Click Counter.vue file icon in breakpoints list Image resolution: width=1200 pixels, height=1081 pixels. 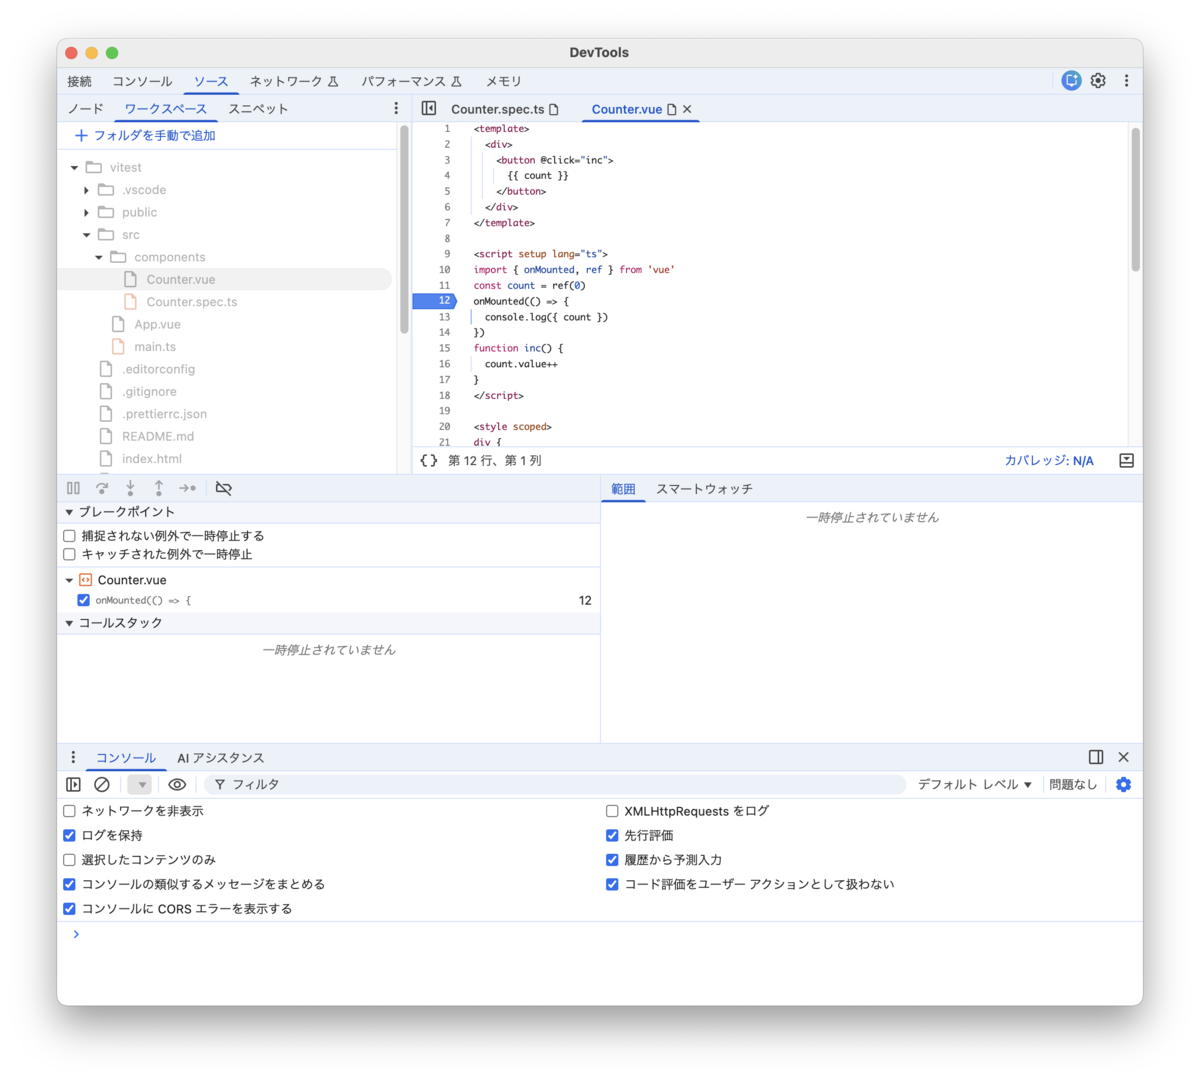(x=85, y=580)
